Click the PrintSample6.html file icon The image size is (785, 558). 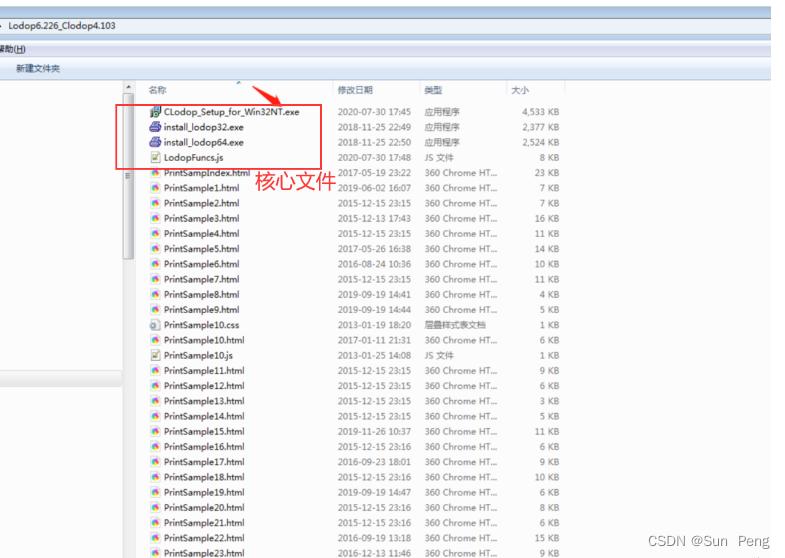pos(155,264)
